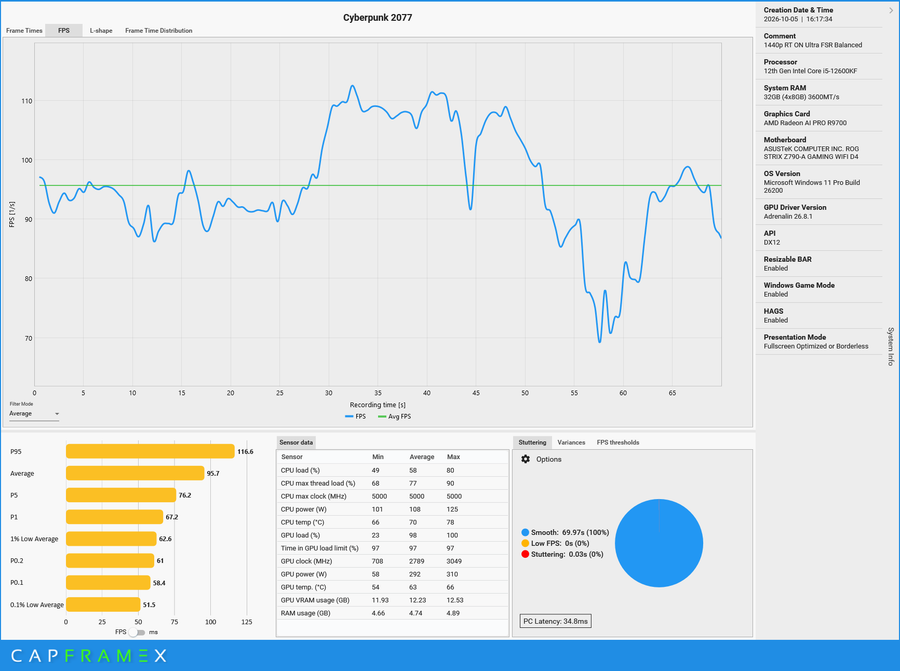Click the Average column header in sensor table

pos(421,457)
